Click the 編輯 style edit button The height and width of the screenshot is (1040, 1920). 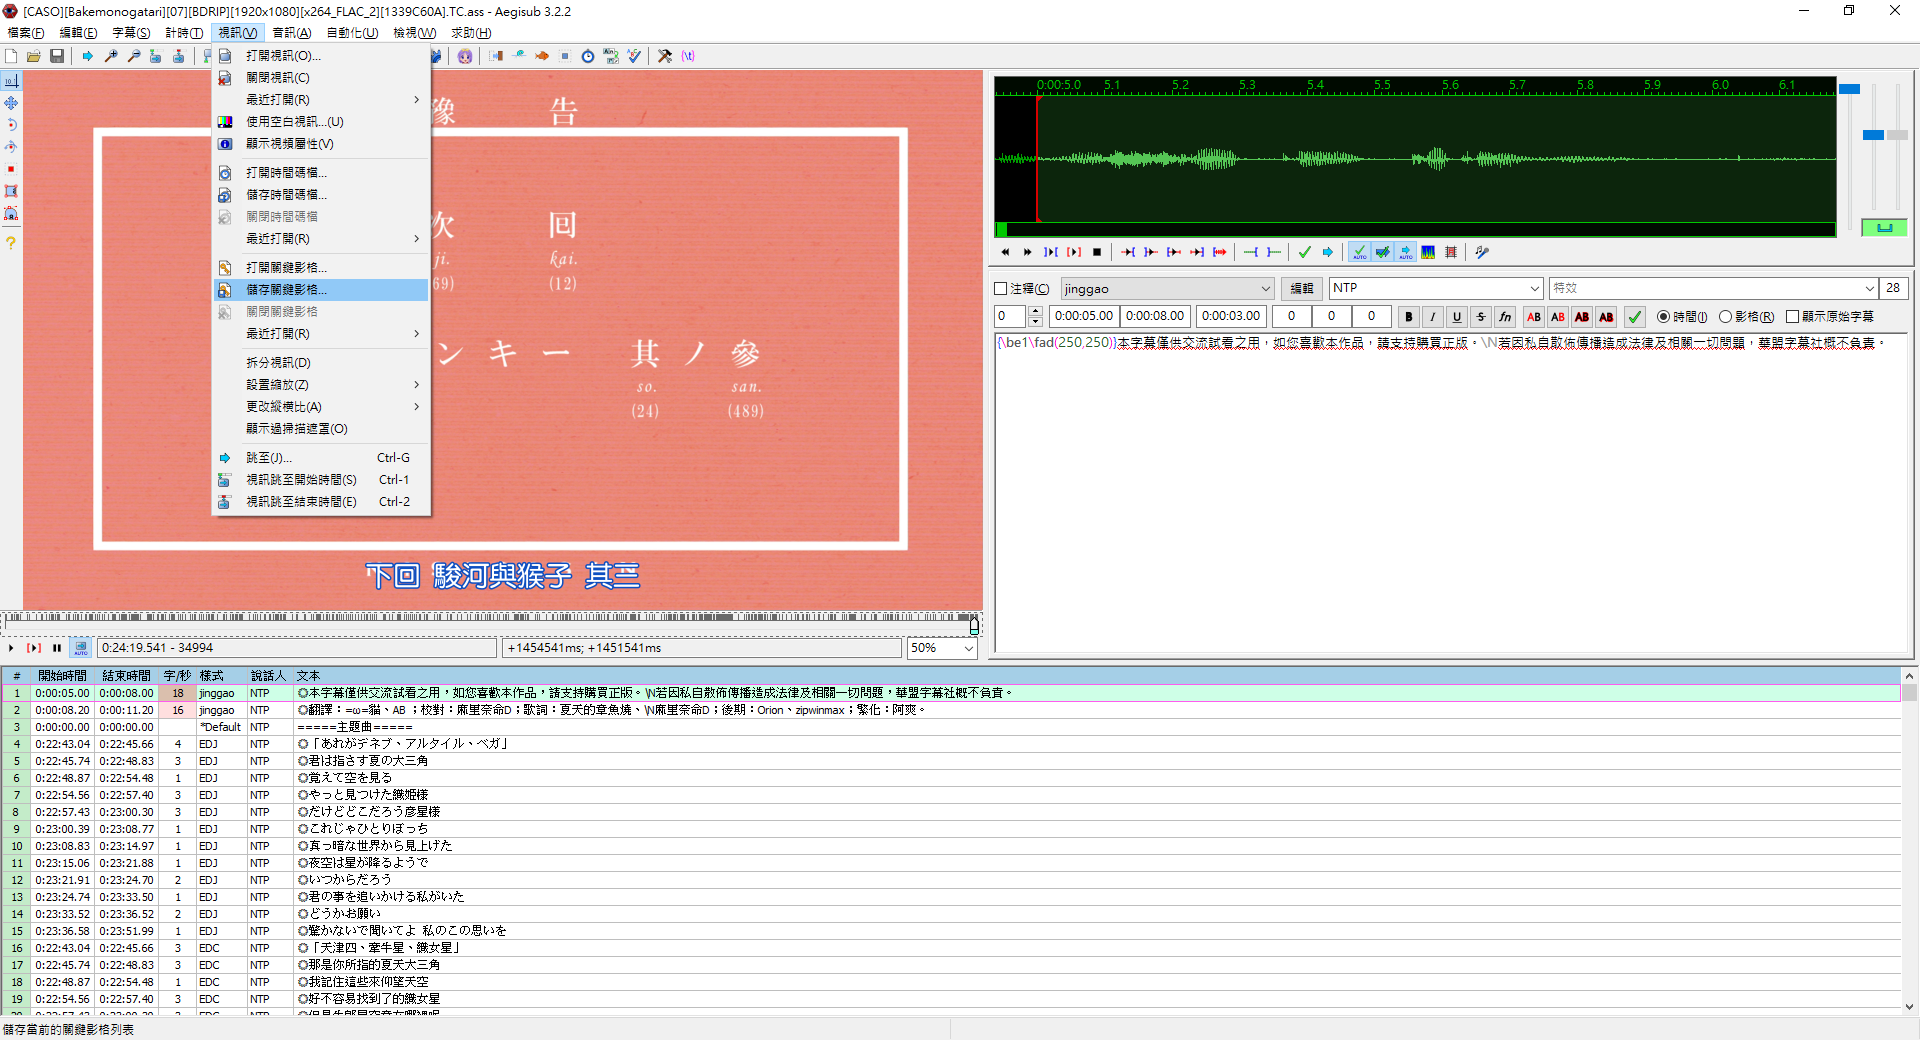coord(1302,289)
